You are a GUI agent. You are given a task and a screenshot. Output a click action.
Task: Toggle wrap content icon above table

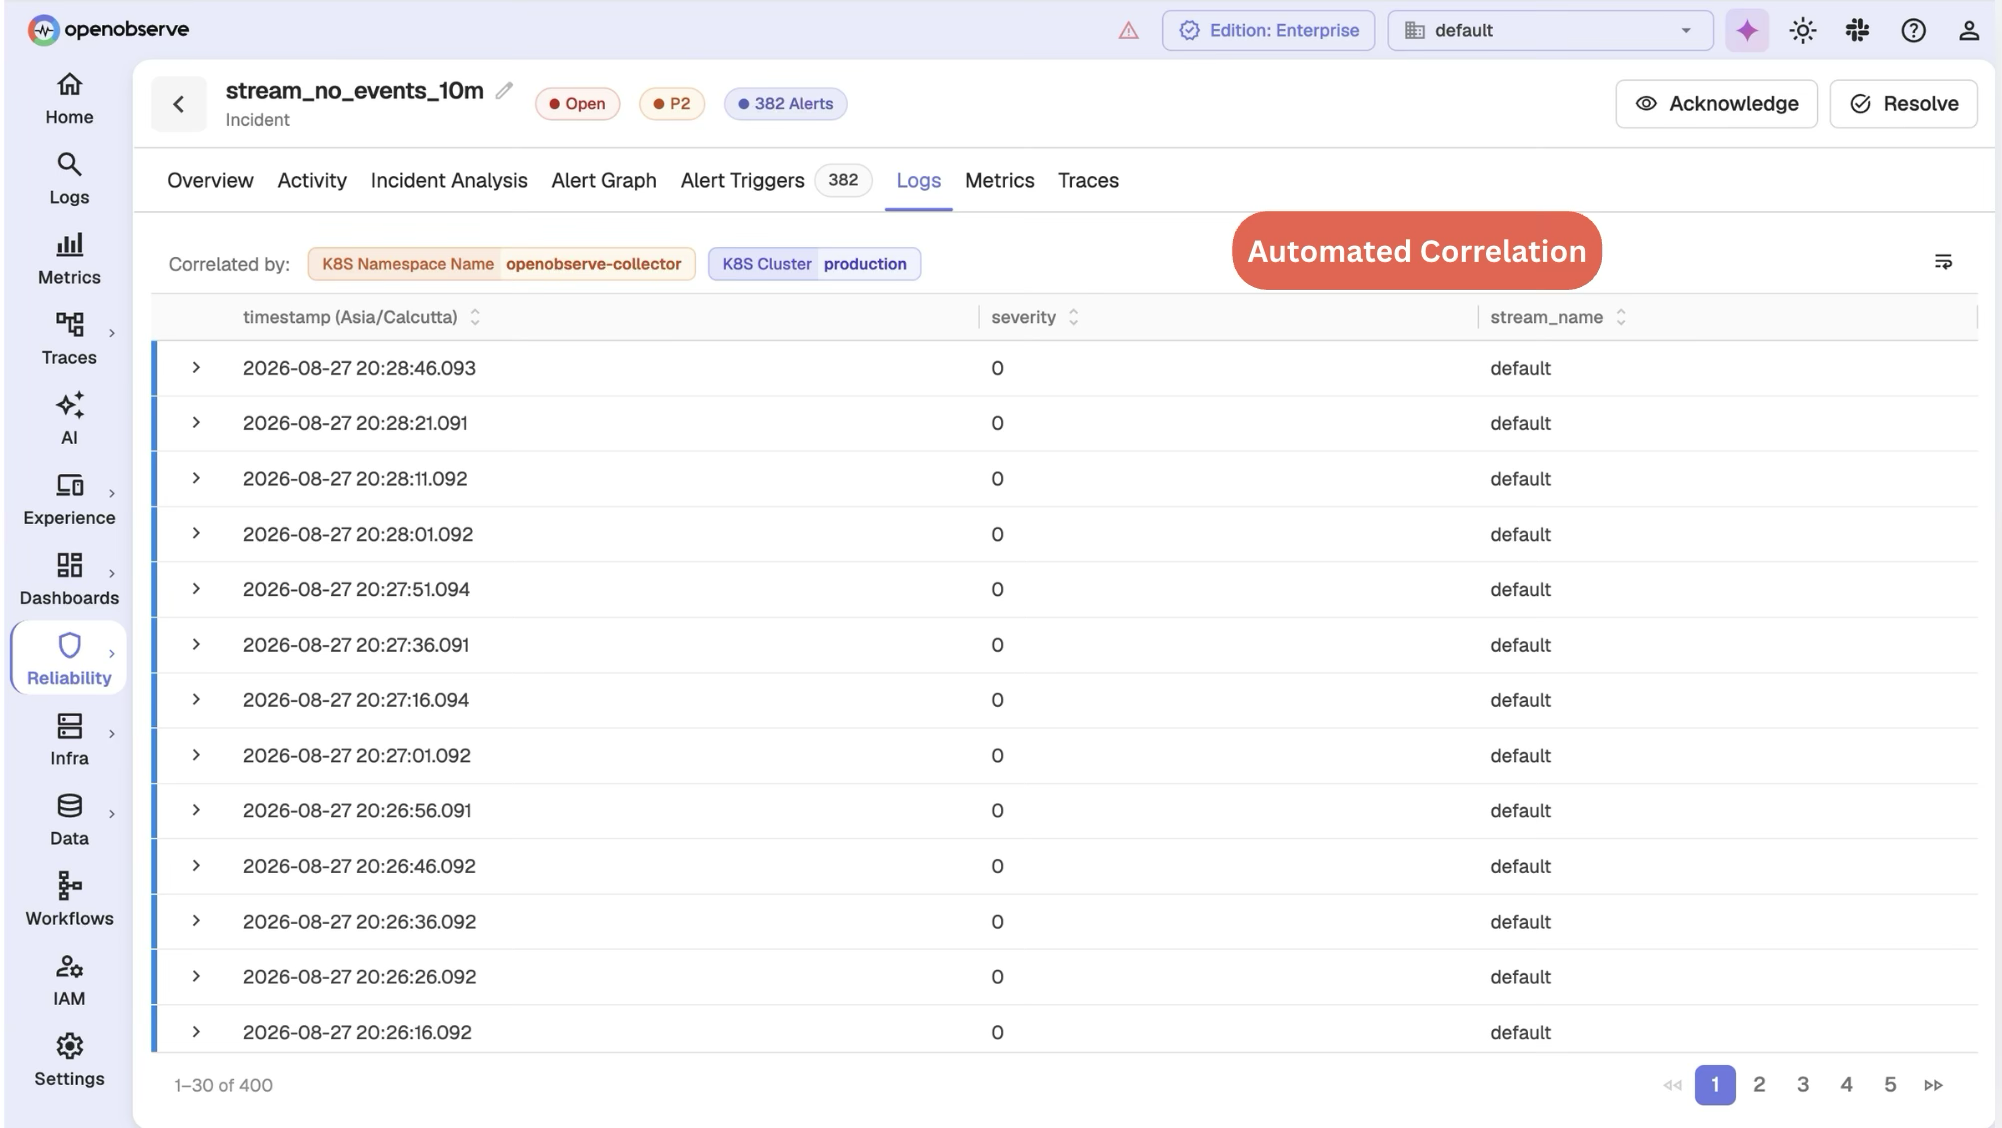pyautogui.click(x=1943, y=262)
